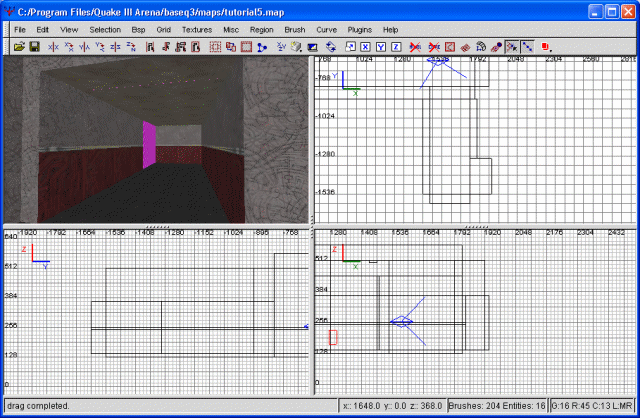Image resolution: width=640 pixels, height=418 pixels.
Task: Click the 'drag completed.' status message
Action: tap(38, 406)
